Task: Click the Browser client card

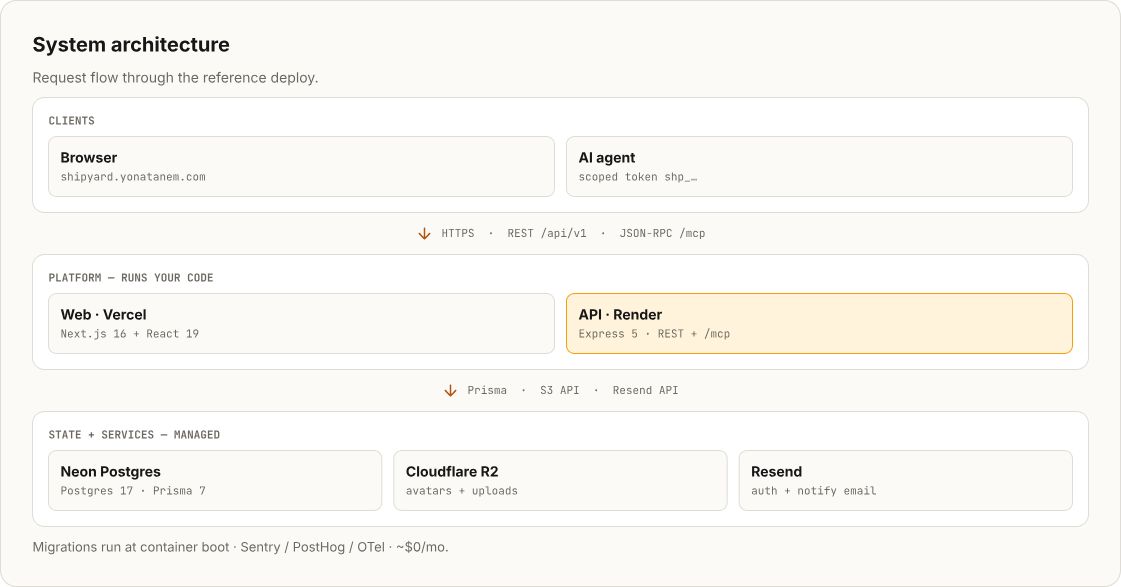Action: 301,167
